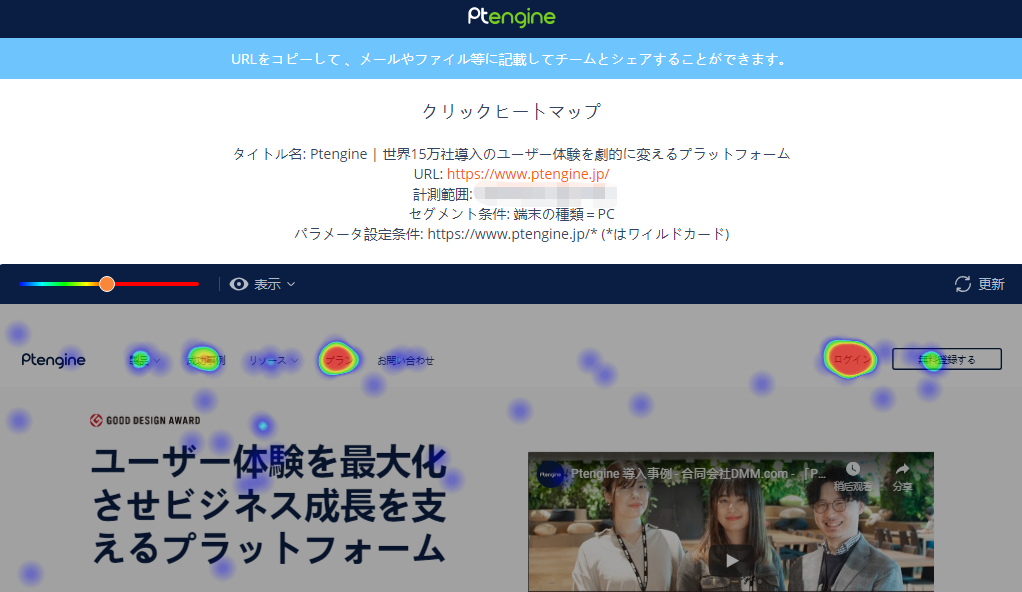Click the タイトル名 line
The width and height of the screenshot is (1022, 592).
point(512,155)
